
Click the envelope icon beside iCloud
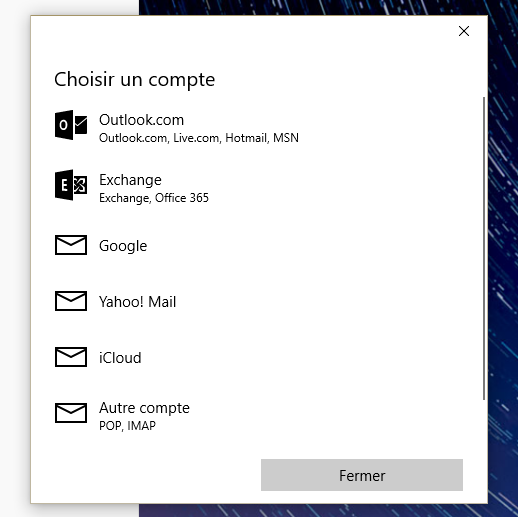pyautogui.click(x=71, y=357)
